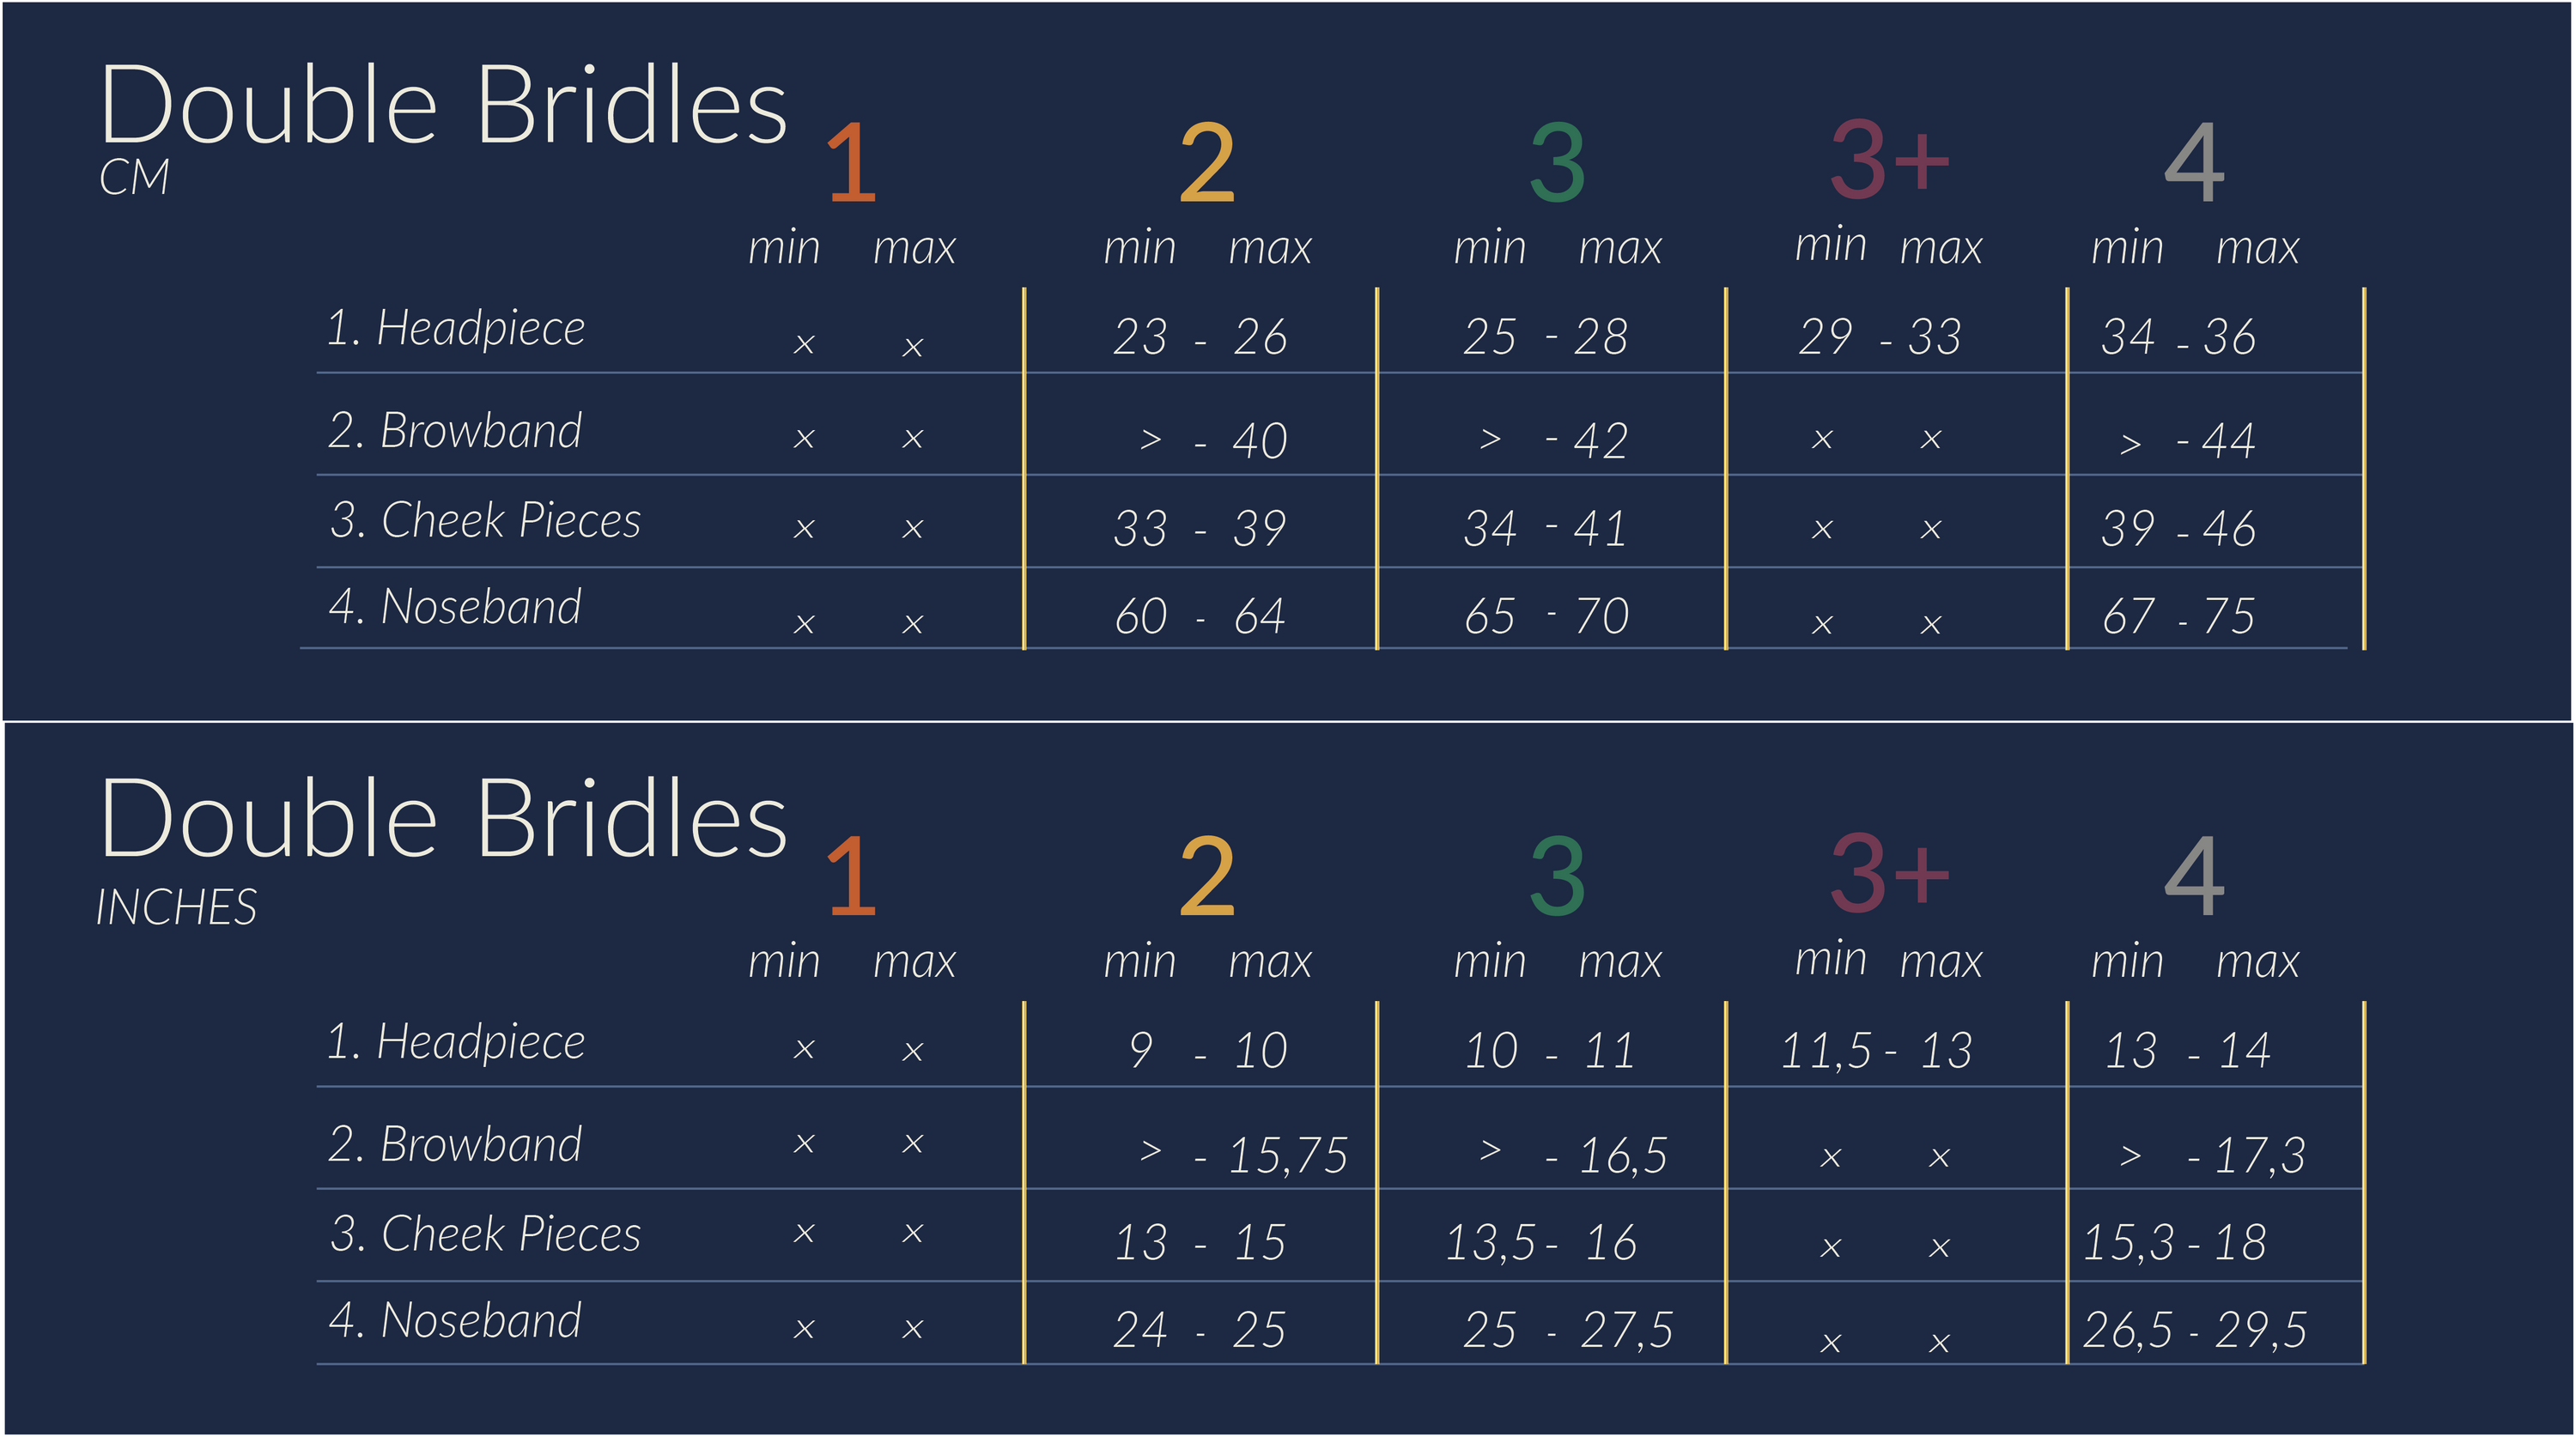Click "2. Browband" row label in inches chart

coord(455,1145)
